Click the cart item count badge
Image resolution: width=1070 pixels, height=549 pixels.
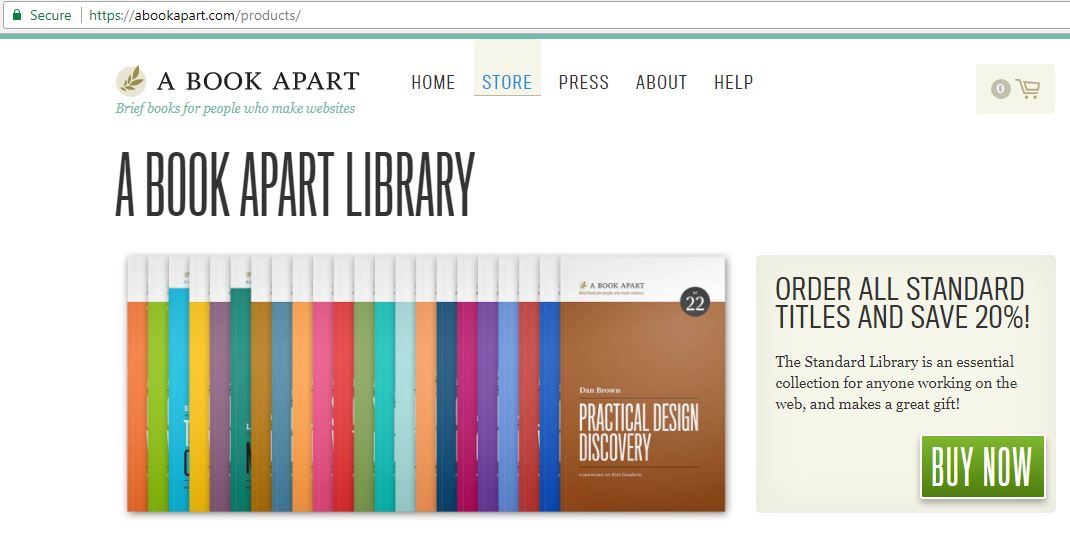1000,89
